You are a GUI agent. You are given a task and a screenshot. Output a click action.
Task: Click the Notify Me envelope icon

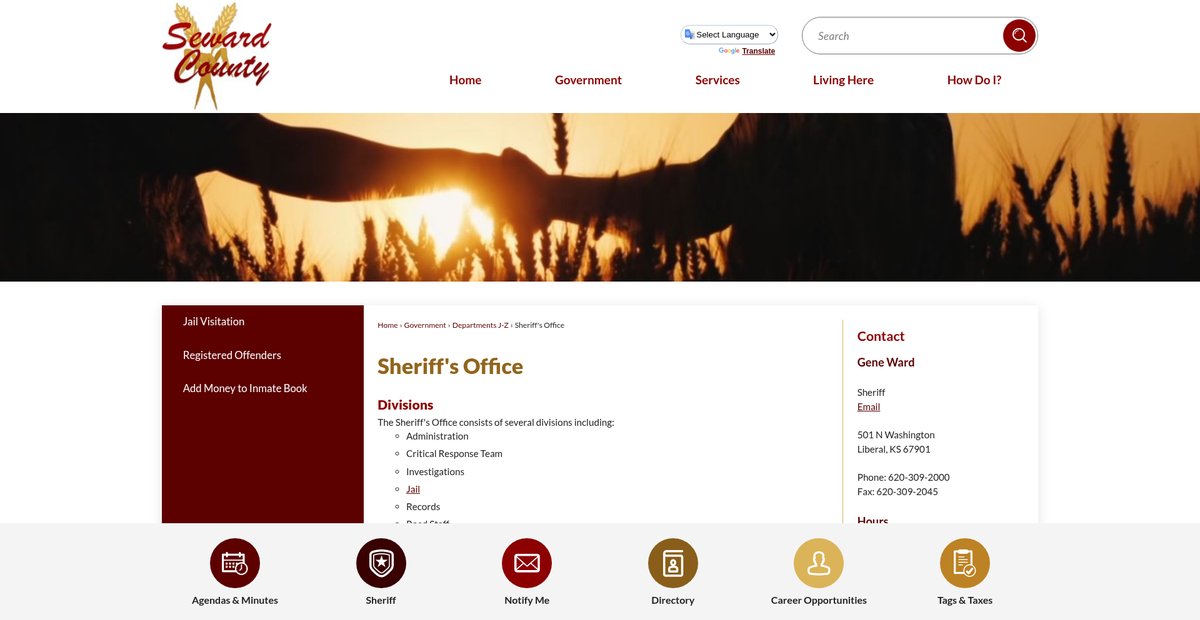(527, 563)
